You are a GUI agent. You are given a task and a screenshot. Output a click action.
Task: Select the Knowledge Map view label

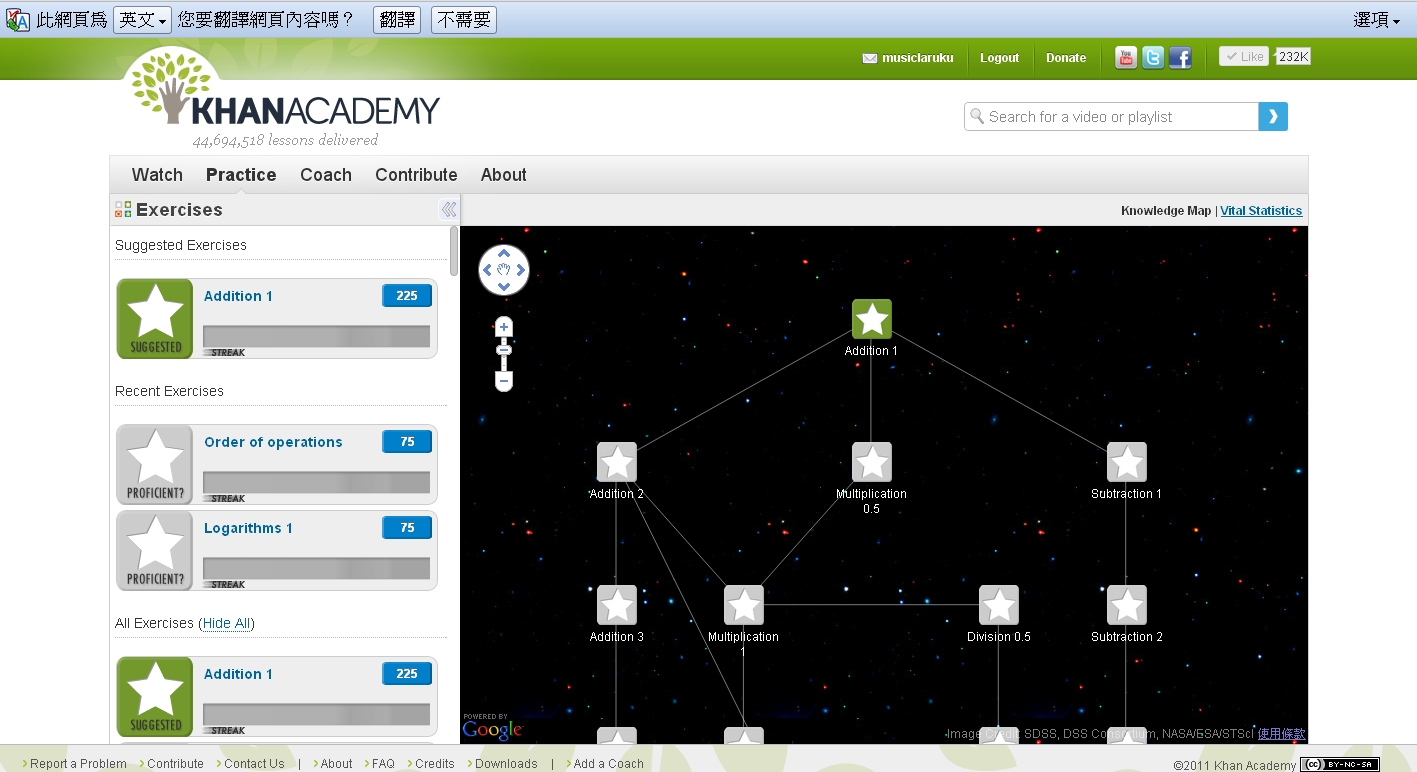pos(1166,211)
